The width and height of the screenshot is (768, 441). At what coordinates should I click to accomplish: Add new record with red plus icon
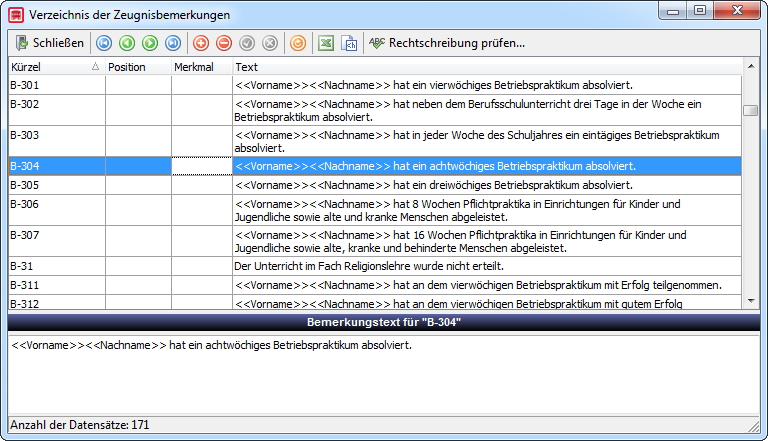[201, 43]
